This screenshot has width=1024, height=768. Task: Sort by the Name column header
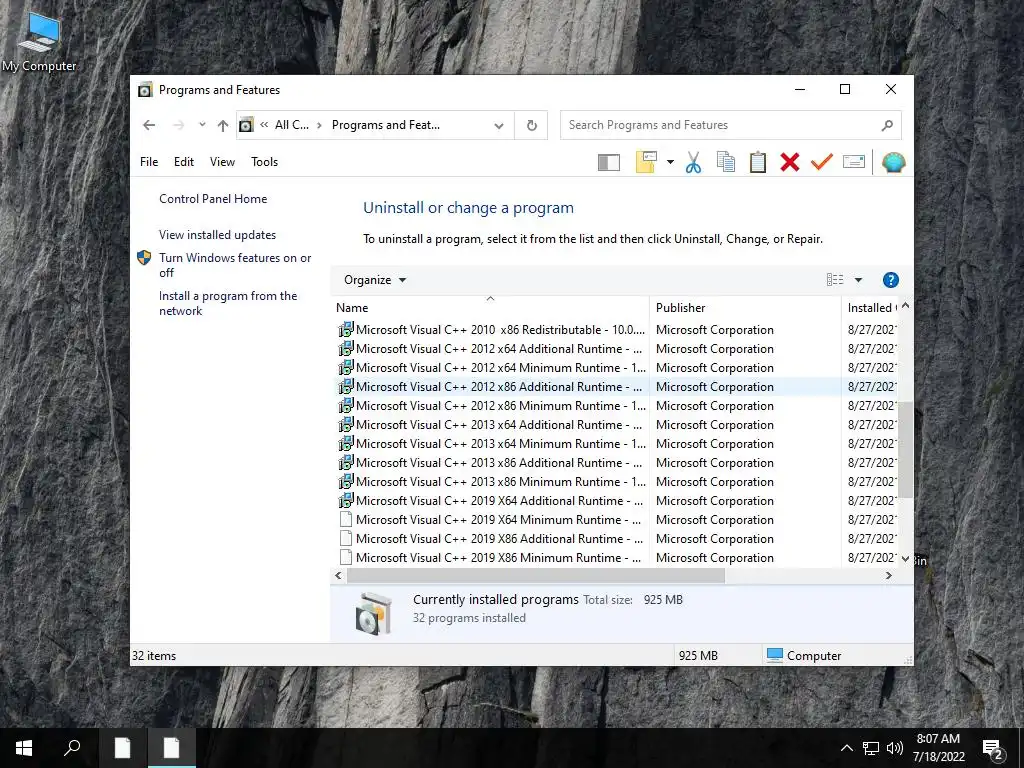(490, 308)
